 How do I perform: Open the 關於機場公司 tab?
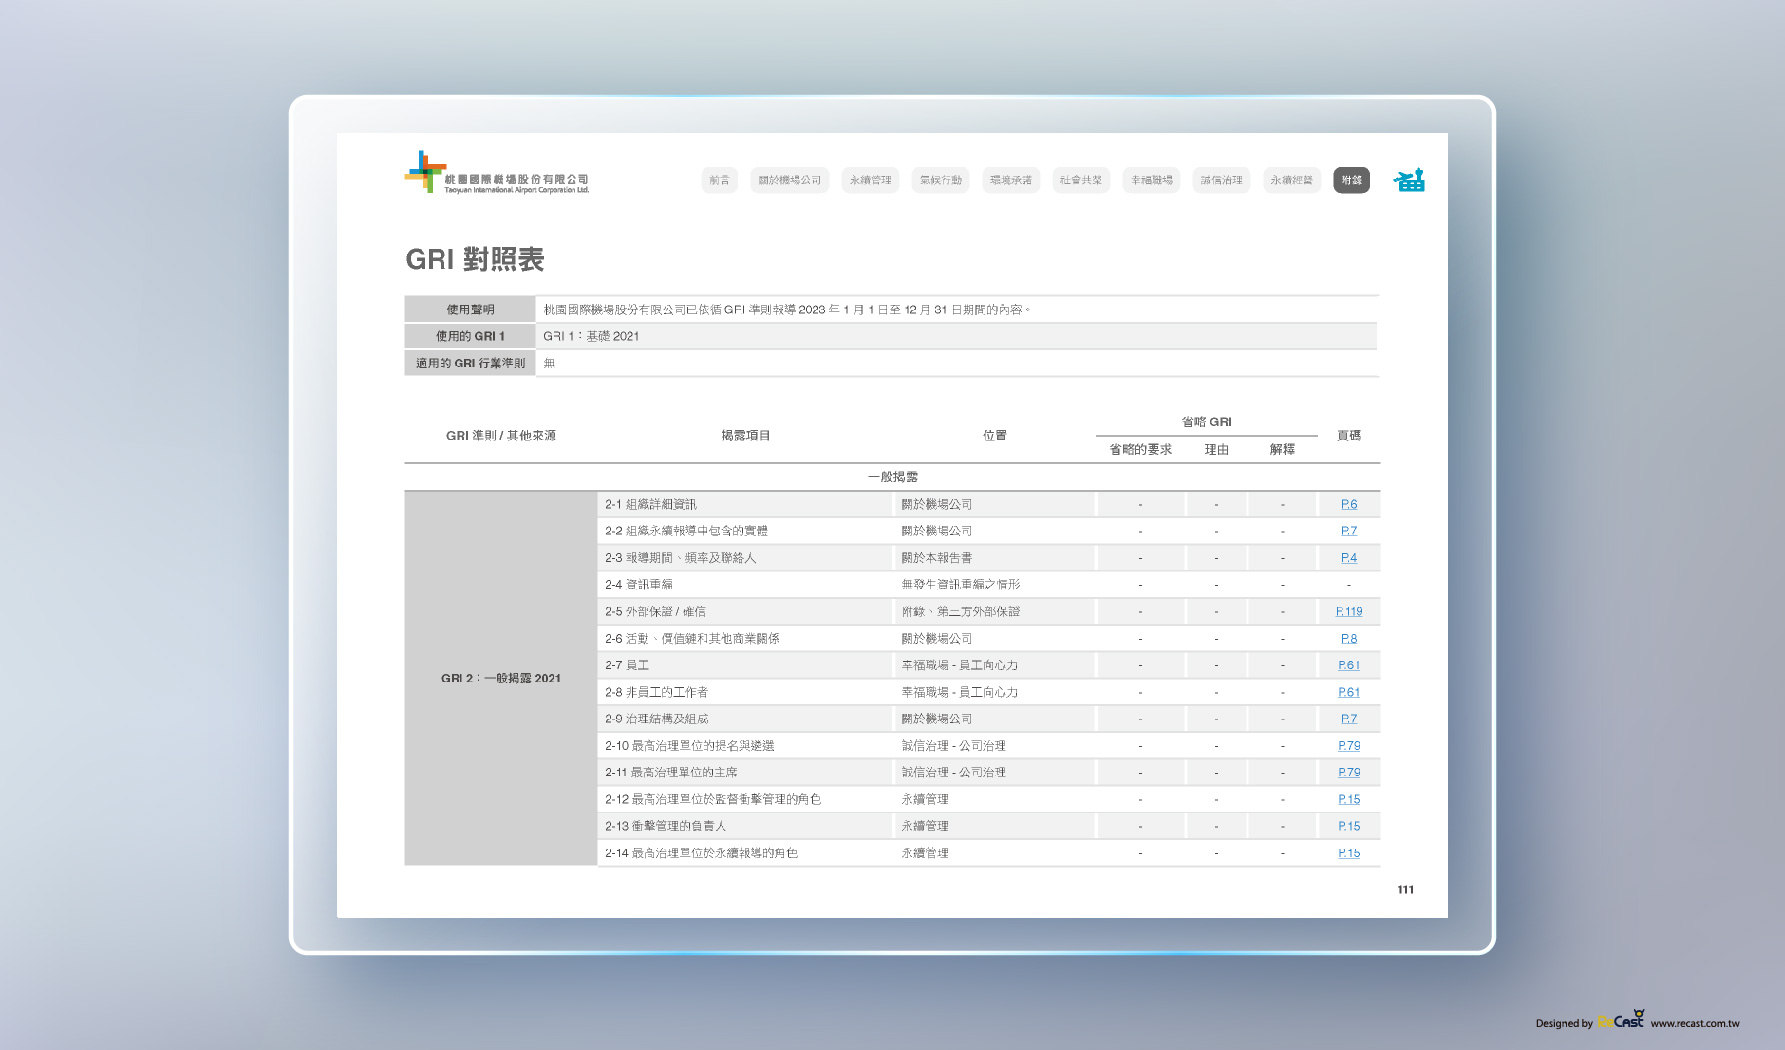click(x=789, y=180)
